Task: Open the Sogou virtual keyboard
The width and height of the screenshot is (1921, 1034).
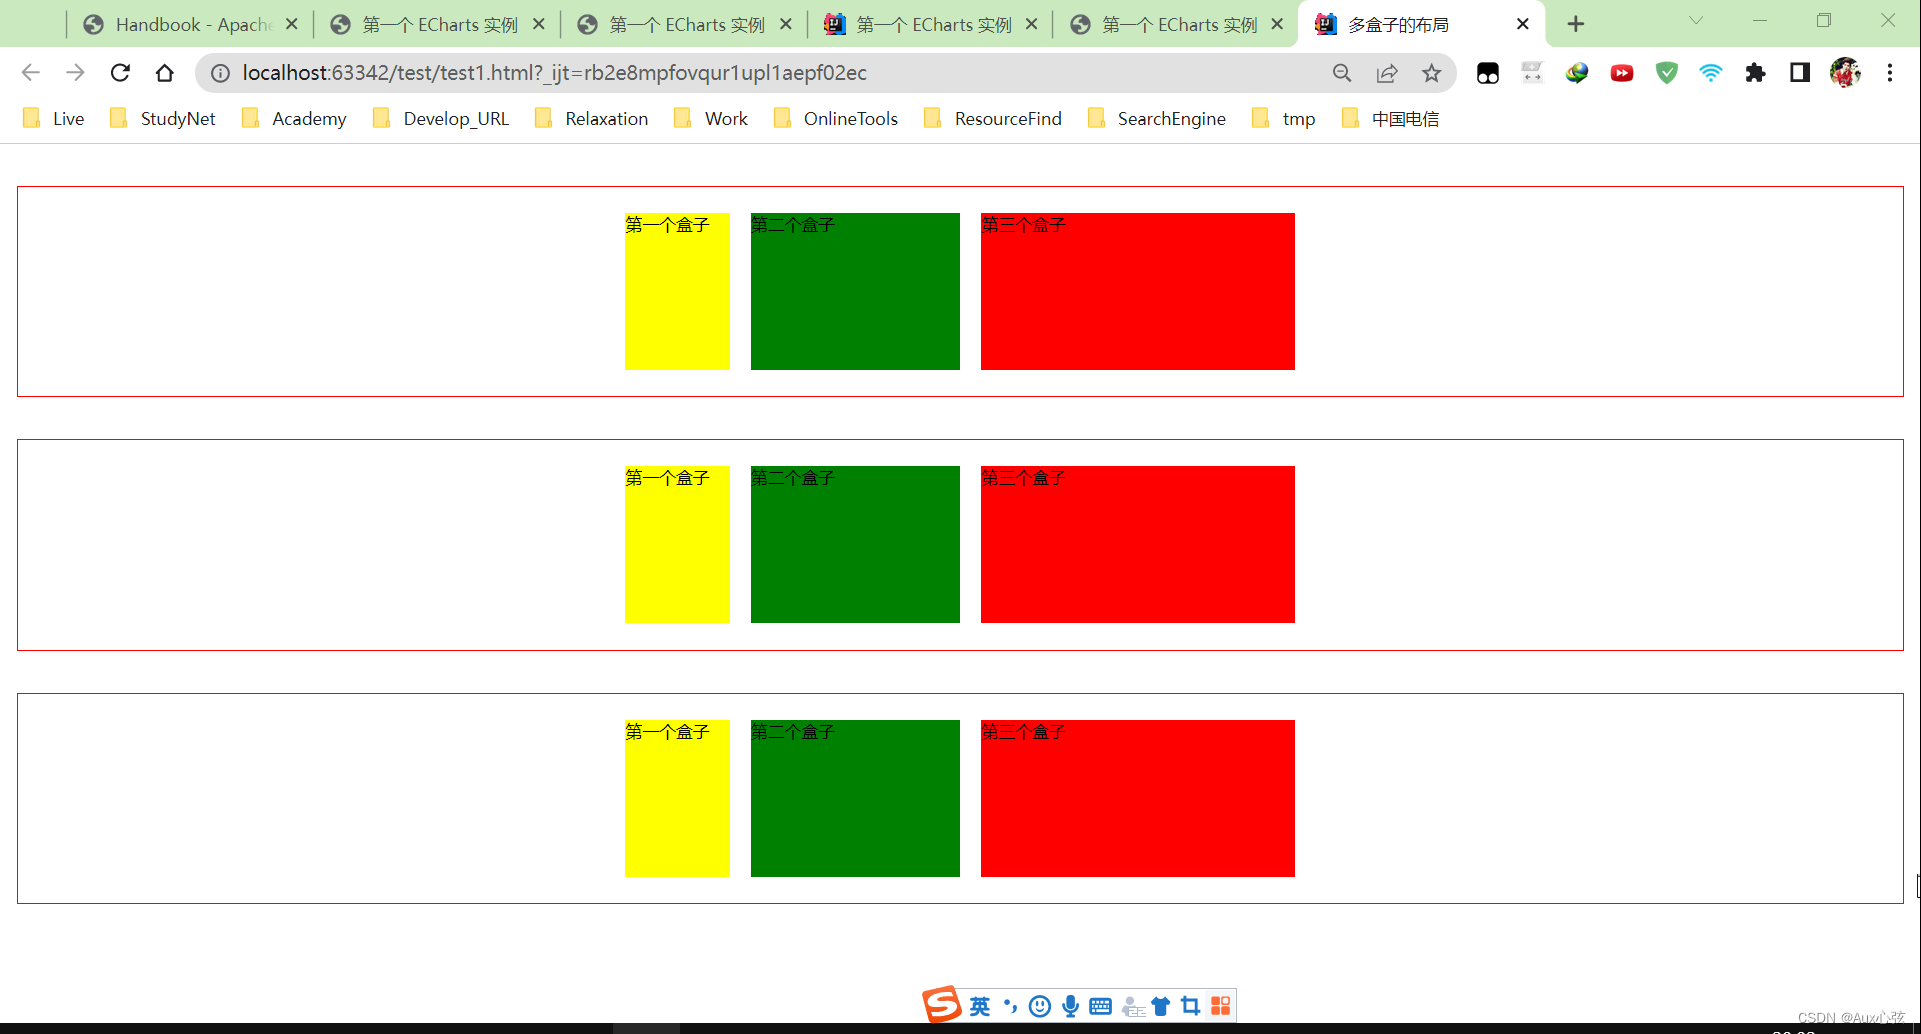Action: pyautogui.click(x=1100, y=1006)
